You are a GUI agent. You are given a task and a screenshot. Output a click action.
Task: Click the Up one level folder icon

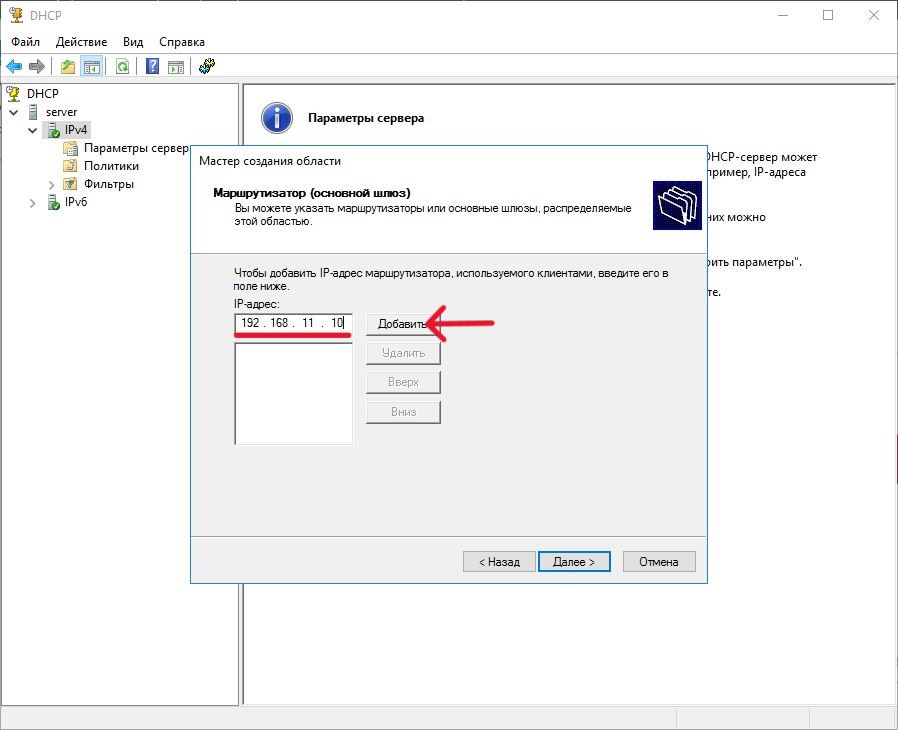68,66
